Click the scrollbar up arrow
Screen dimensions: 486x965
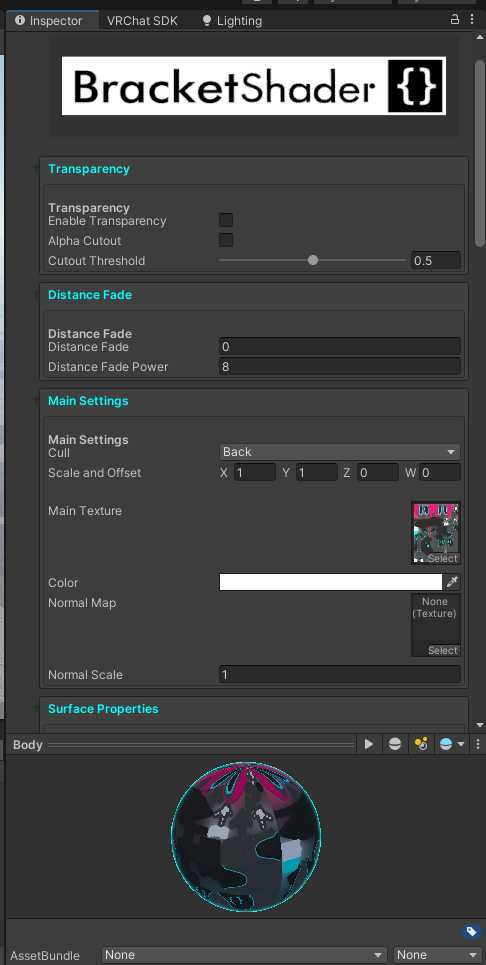coord(480,37)
